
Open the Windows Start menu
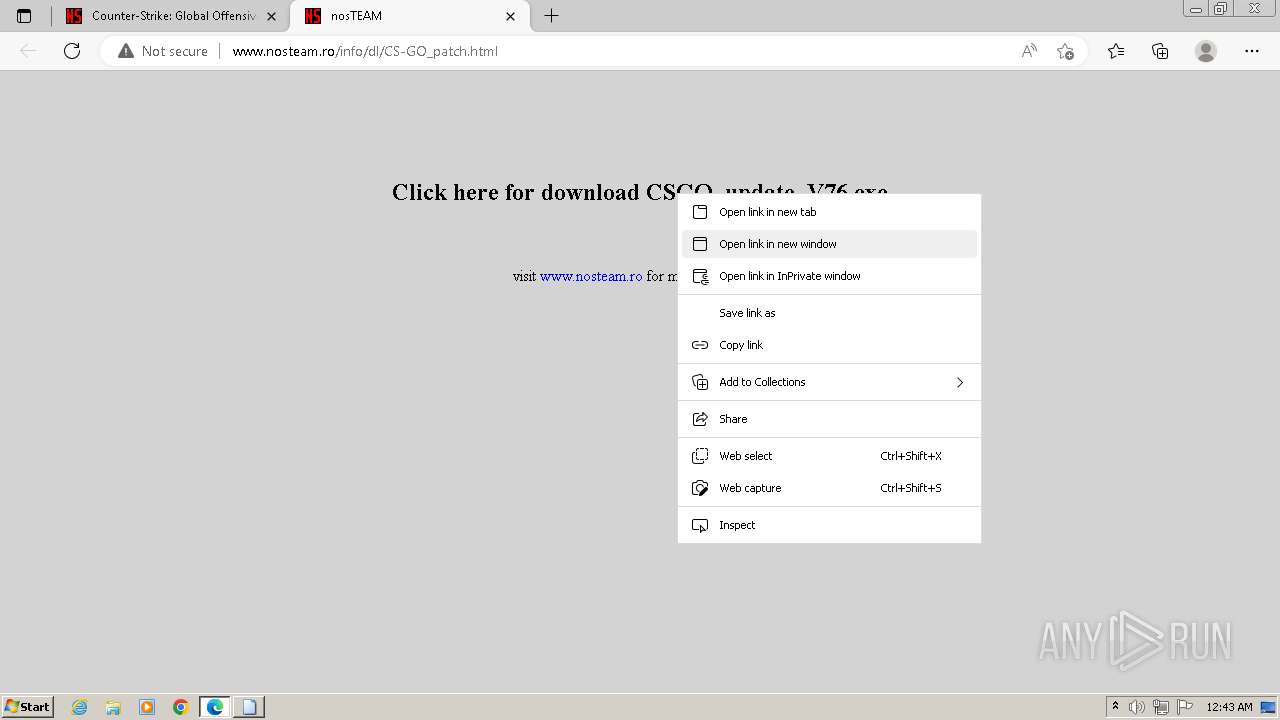tap(27, 706)
